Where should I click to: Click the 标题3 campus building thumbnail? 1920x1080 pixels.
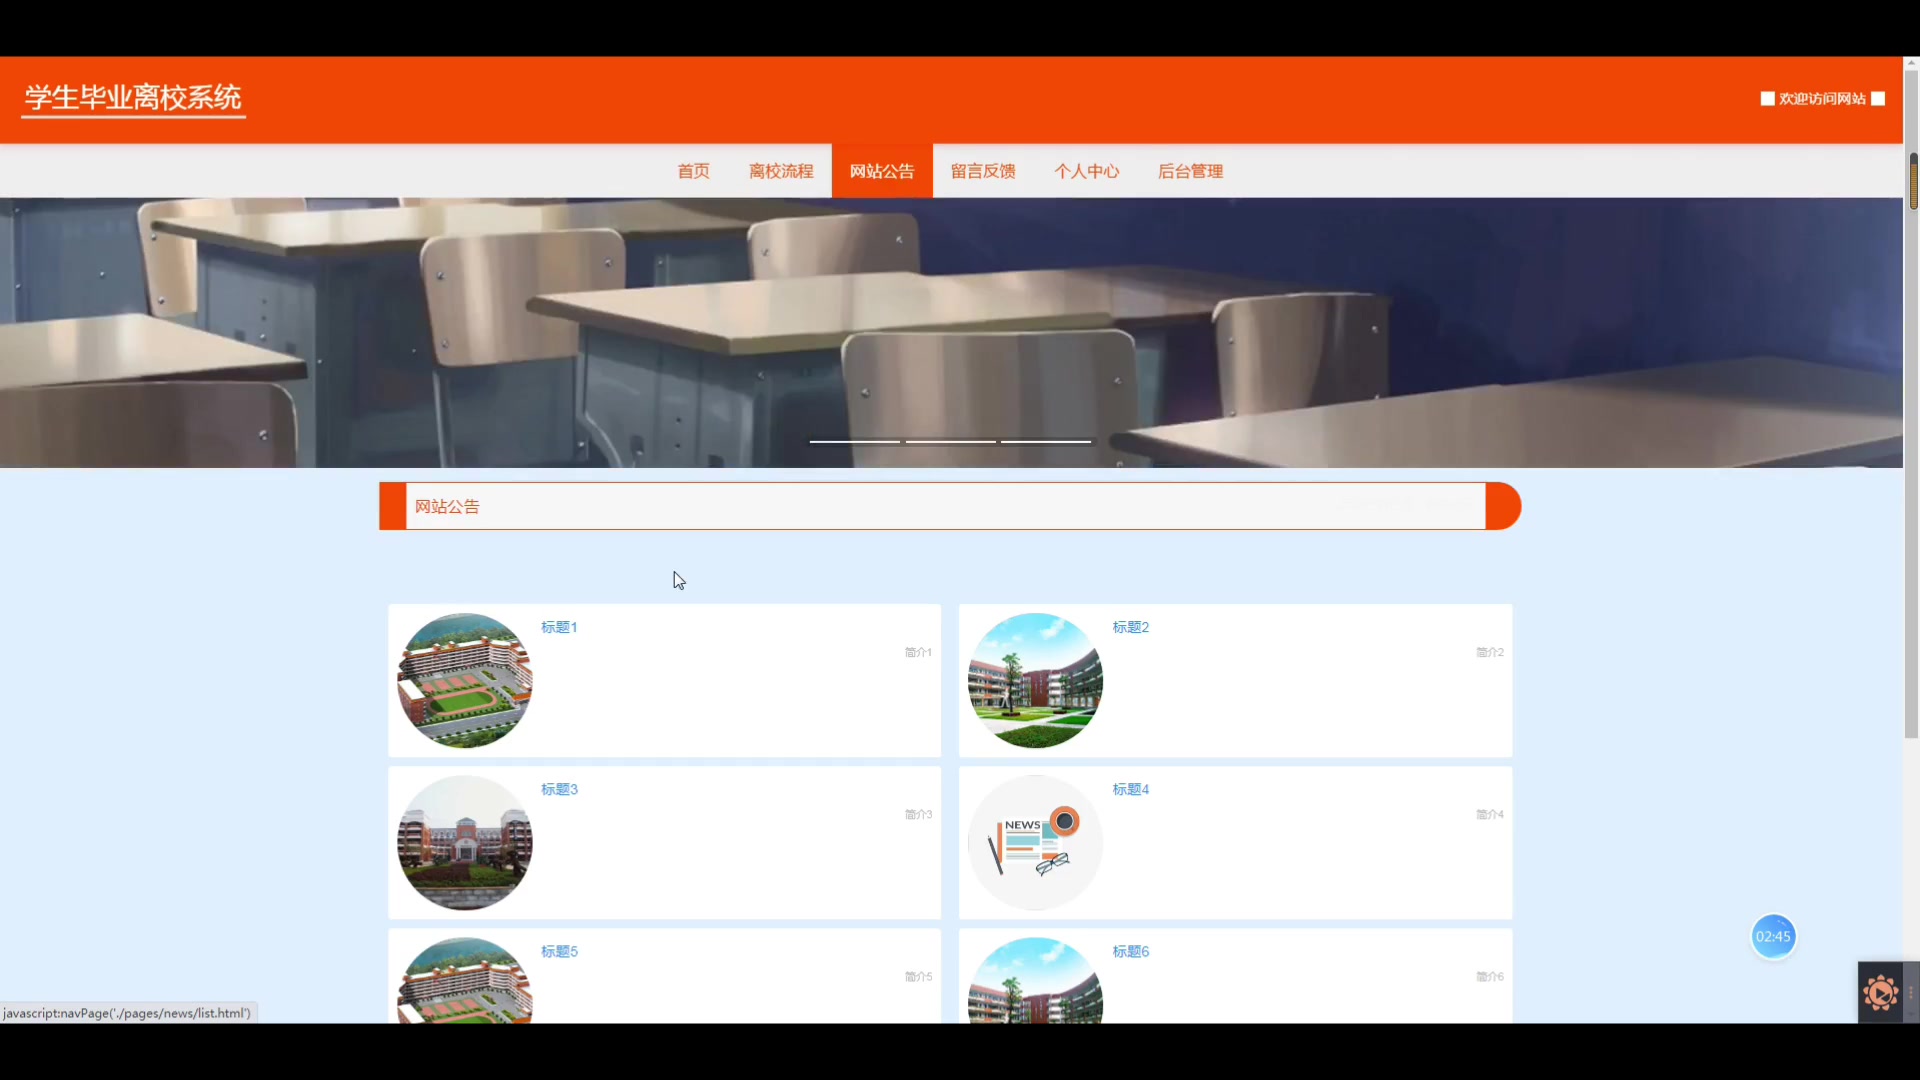465,843
